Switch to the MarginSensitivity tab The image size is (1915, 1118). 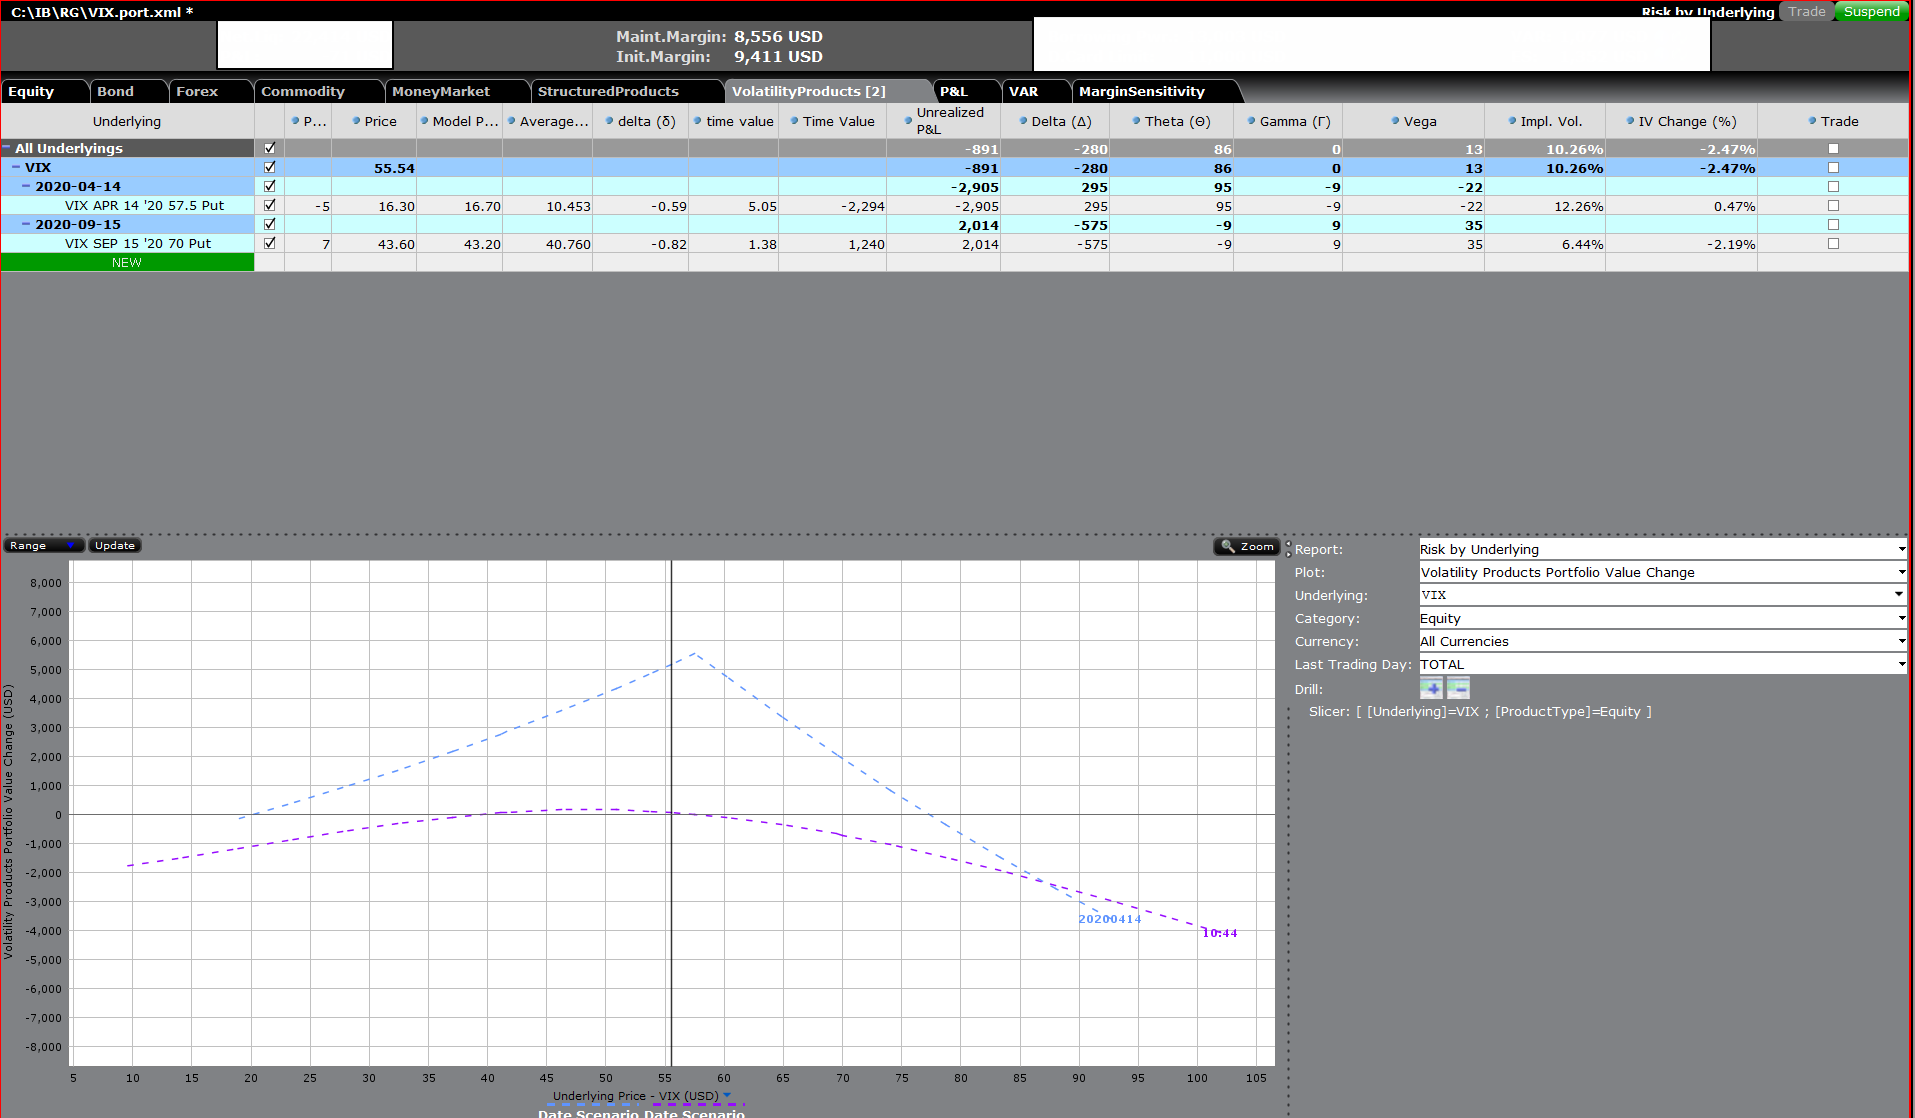point(1140,91)
